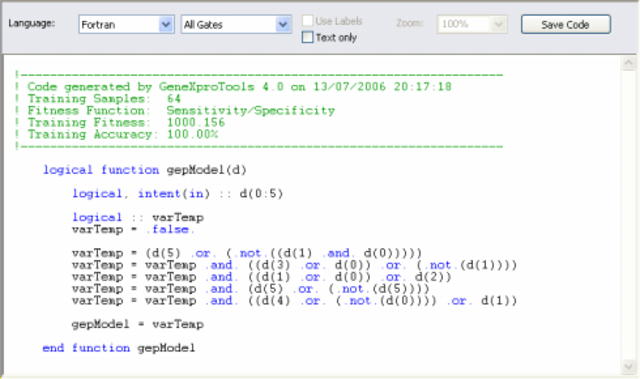Image resolution: width=640 pixels, height=379 pixels.
Task: Click the 'logical function gepModel(d)' line
Action: pyautogui.click(x=145, y=170)
